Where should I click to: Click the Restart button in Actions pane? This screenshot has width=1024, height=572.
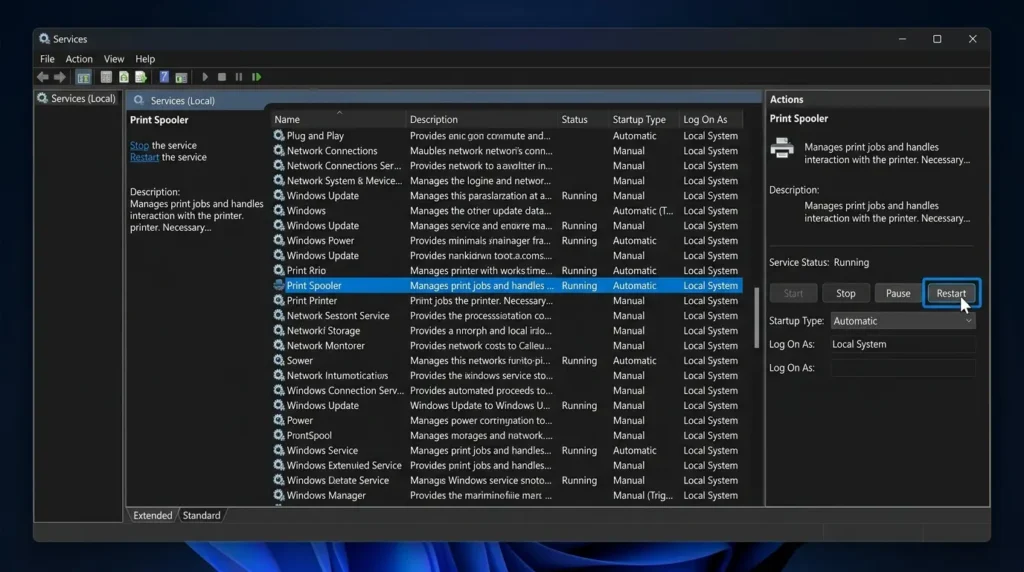pos(951,293)
